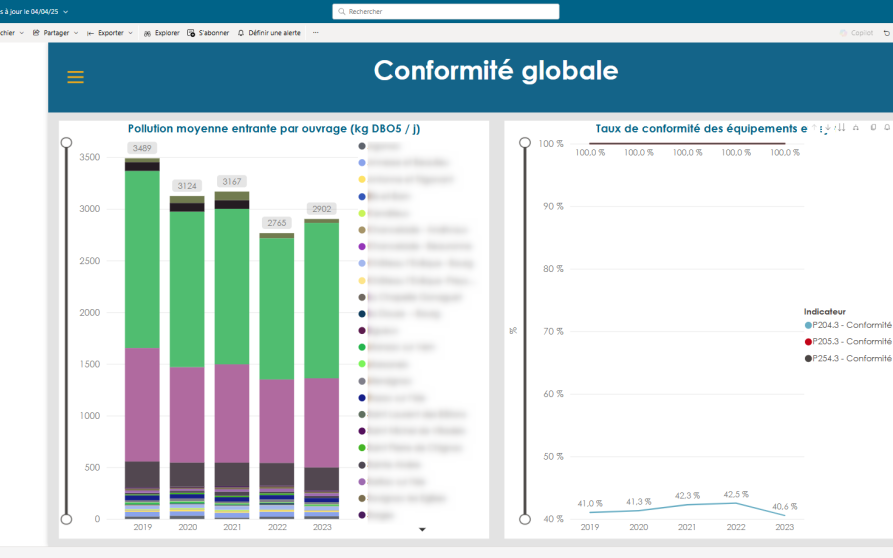This screenshot has height=558, width=893.
Task: Enable drill down mode arrow icon
Action: pos(828,128)
